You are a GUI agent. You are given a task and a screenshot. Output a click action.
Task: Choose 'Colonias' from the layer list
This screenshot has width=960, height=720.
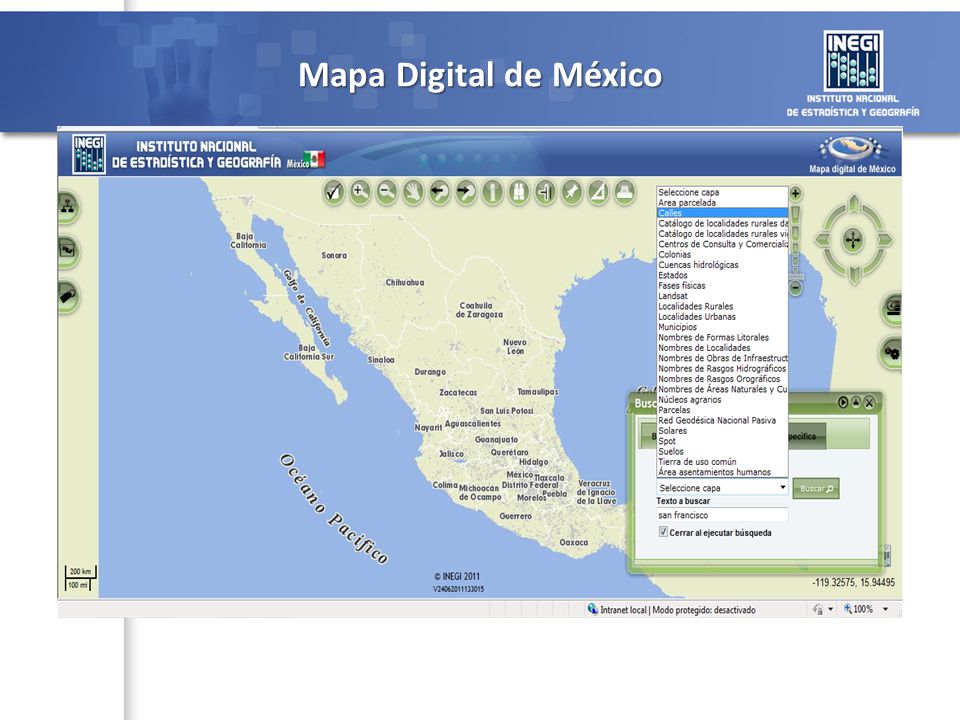722,255
